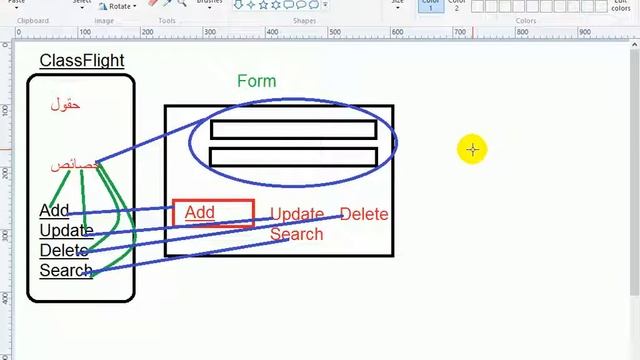Activate the Color 2 selector
This screenshot has width=640, height=360.
pos(456,5)
